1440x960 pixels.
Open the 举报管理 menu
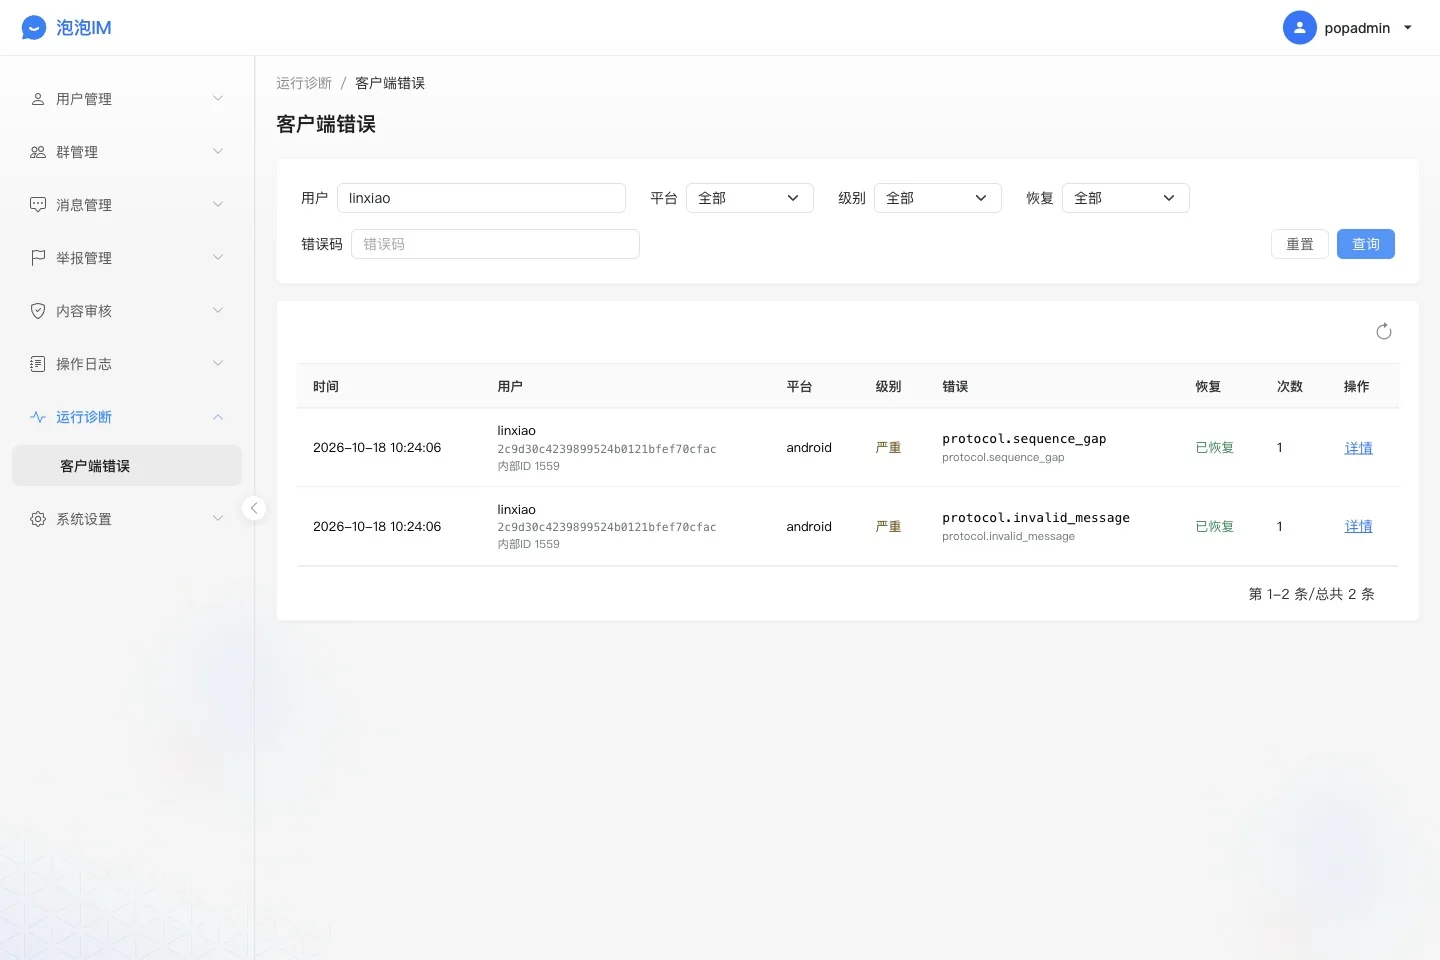[x=127, y=258]
